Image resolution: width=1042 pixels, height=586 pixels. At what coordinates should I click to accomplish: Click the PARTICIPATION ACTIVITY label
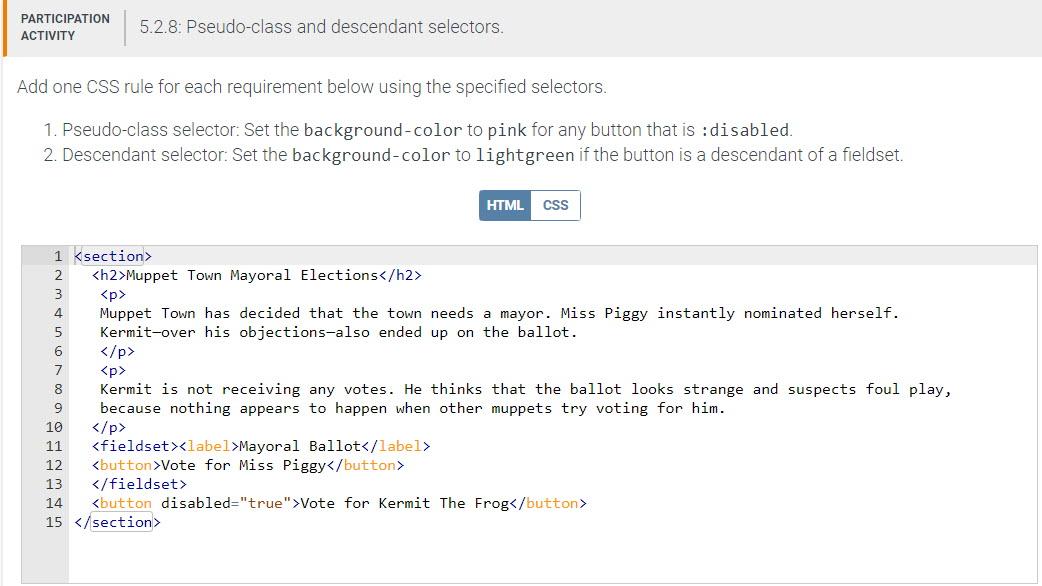click(65, 27)
